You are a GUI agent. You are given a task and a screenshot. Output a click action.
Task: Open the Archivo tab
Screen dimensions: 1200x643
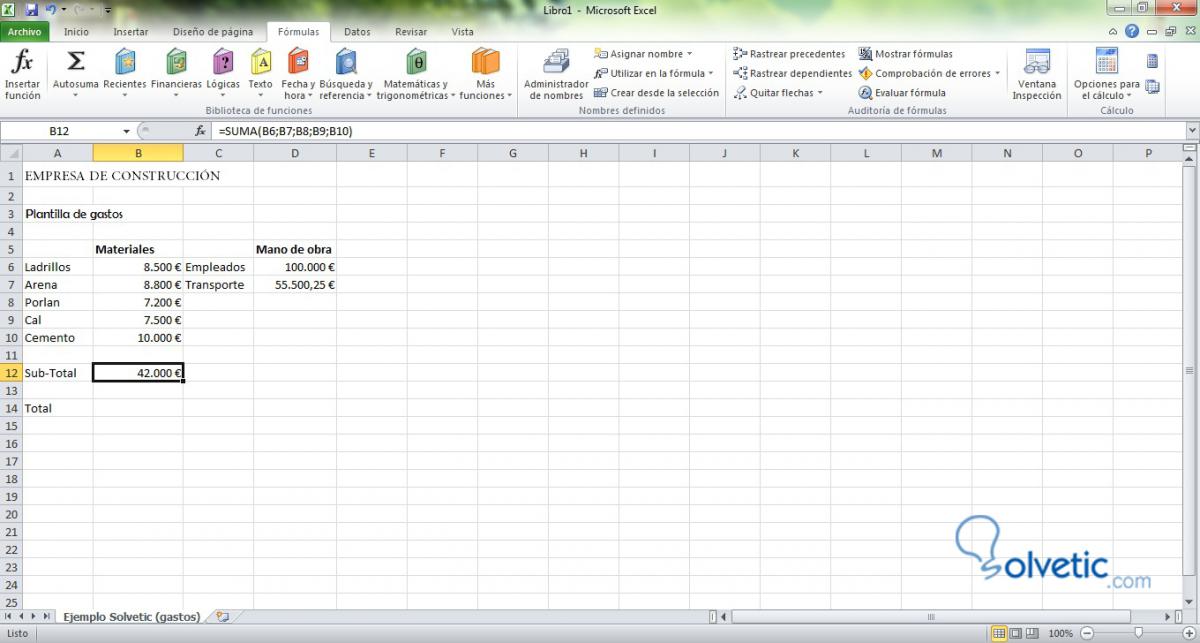click(x=24, y=31)
